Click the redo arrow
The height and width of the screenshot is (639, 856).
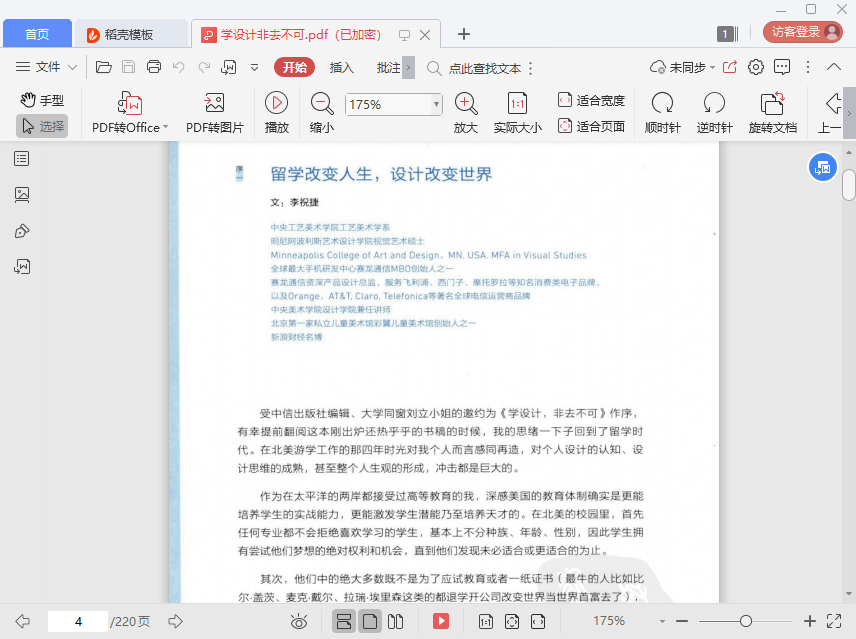click(x=204, y=67)
